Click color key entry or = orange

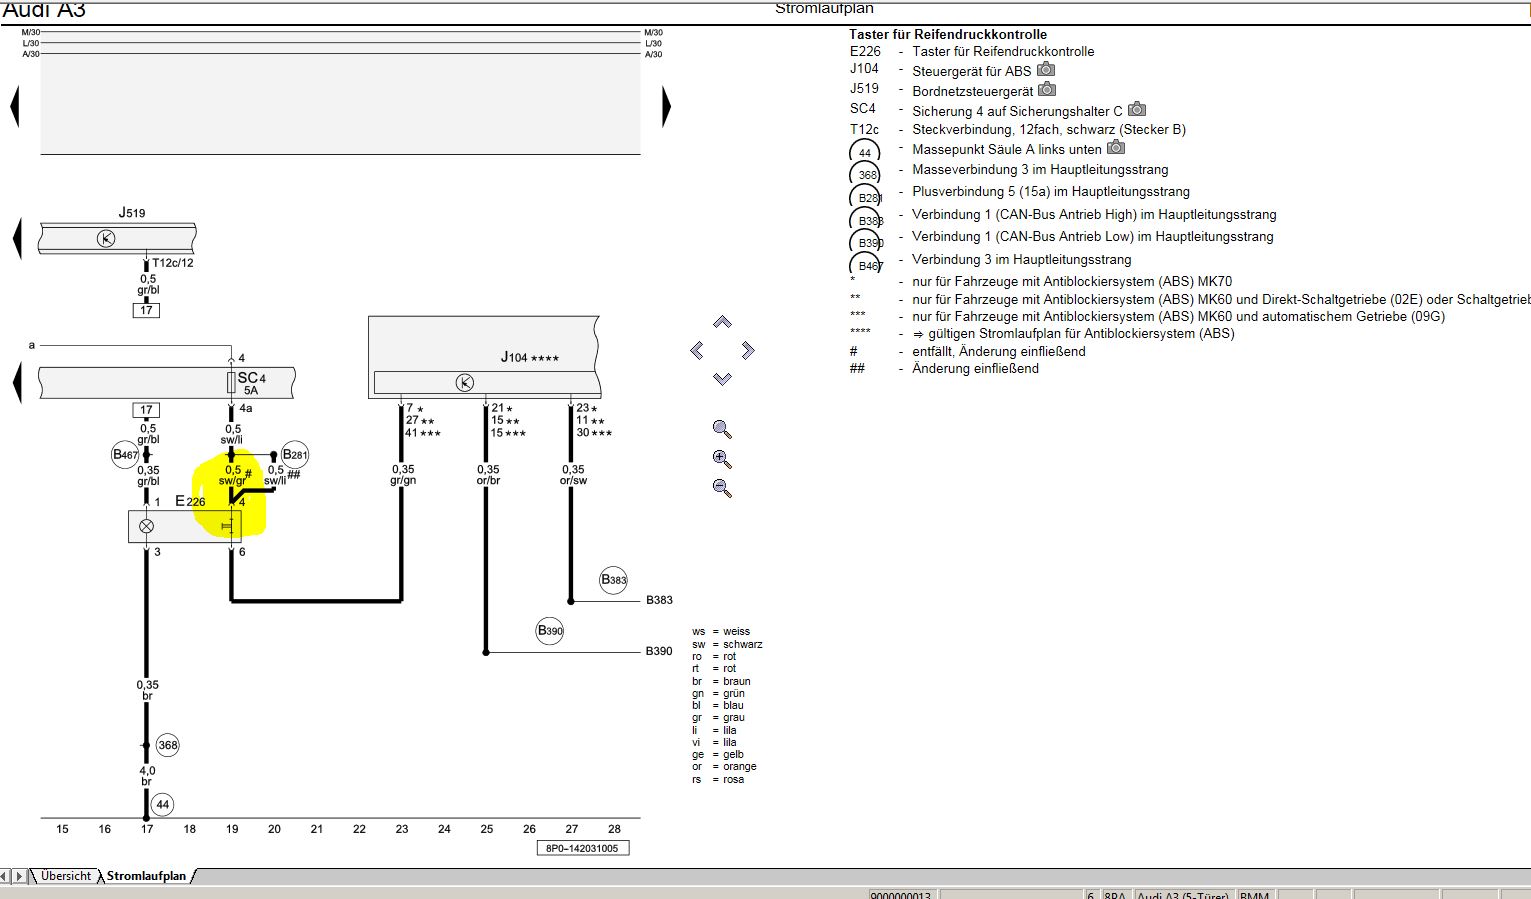[724, 767]
